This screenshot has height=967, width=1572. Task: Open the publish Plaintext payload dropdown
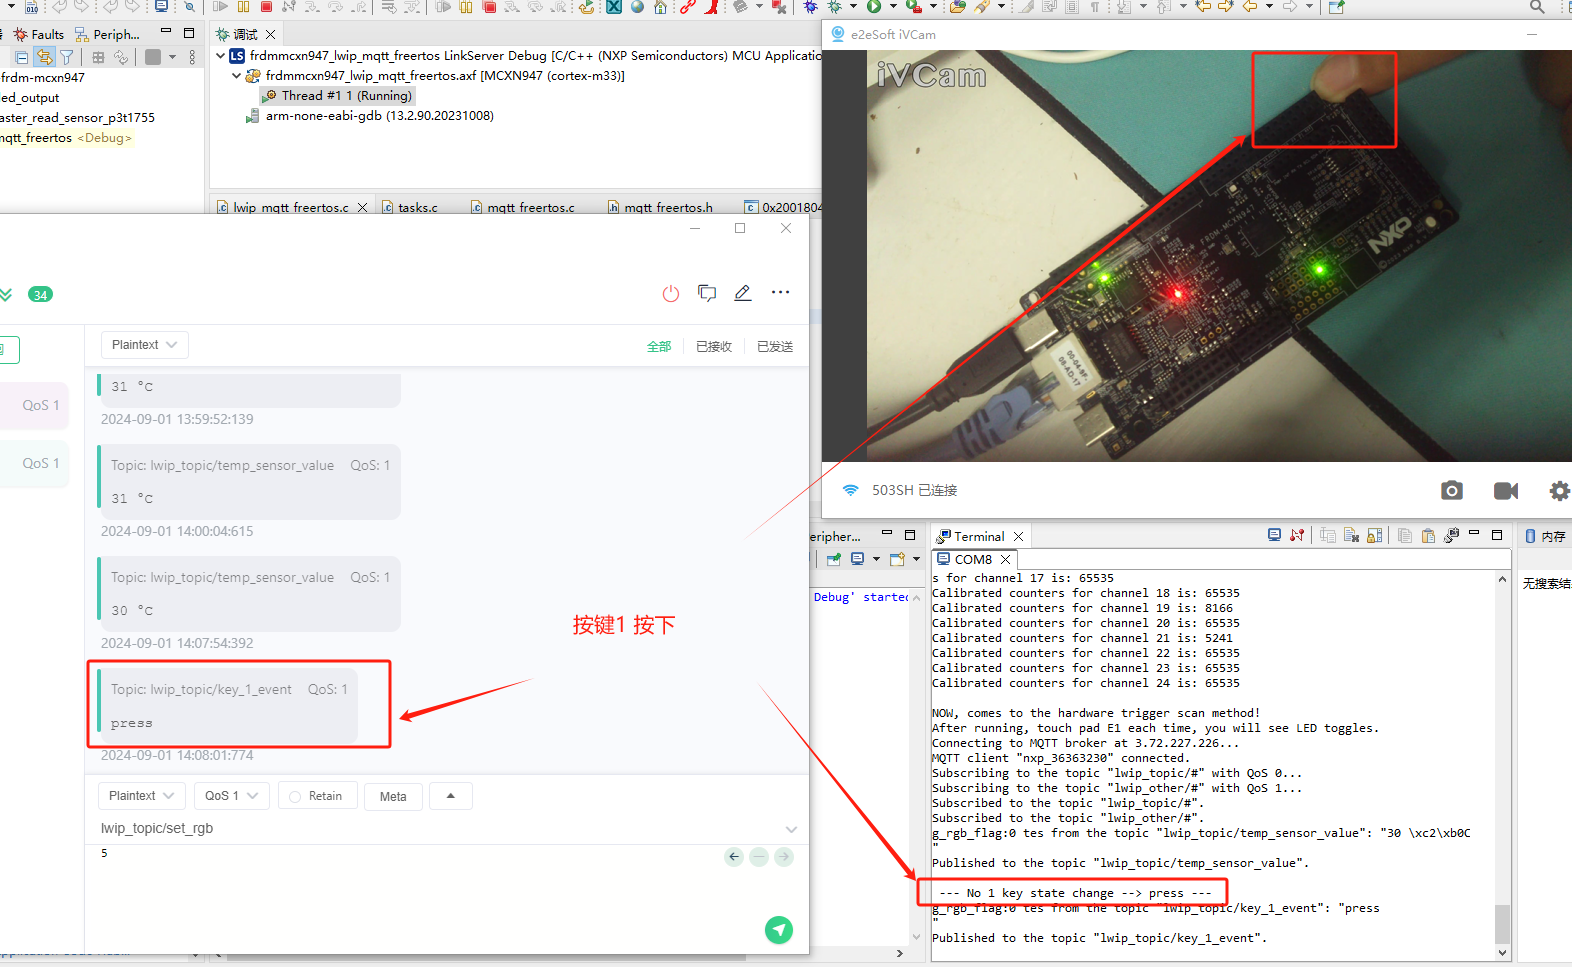point(142,796)
